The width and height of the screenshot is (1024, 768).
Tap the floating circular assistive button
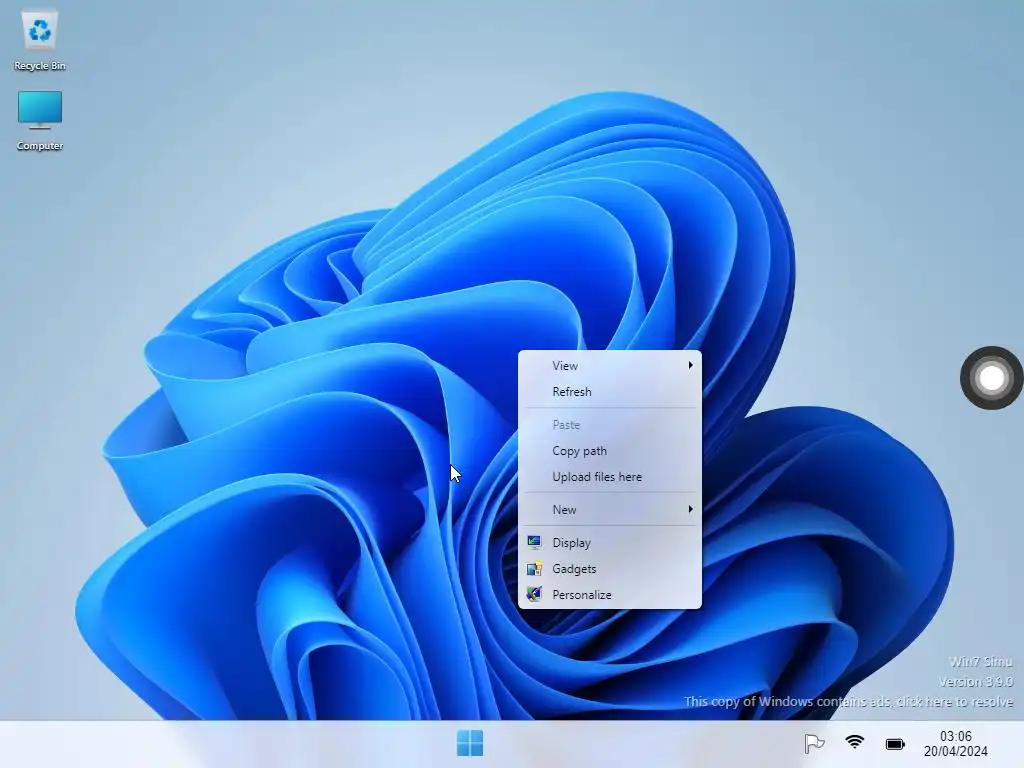pyautogui.click(x=991, y=378)
